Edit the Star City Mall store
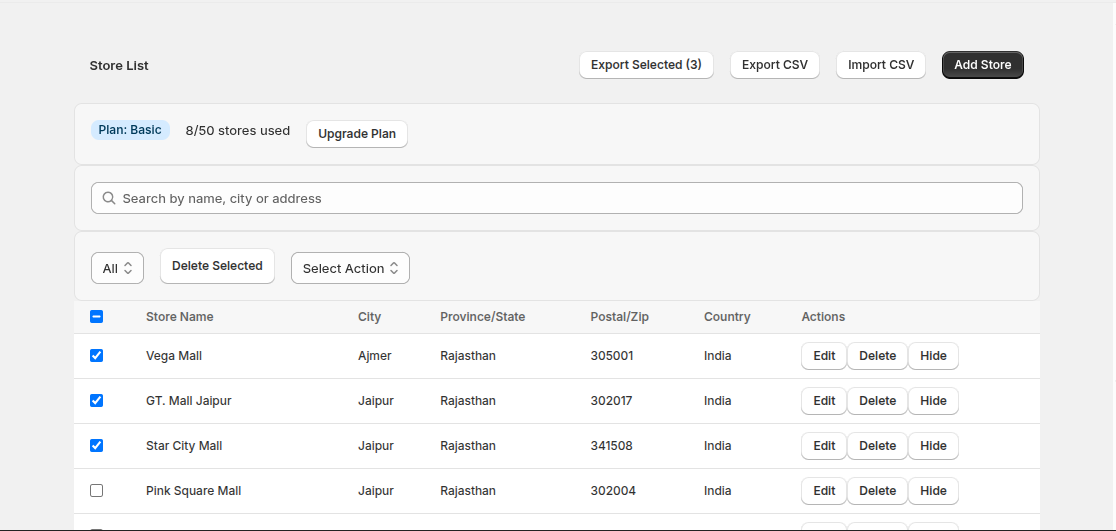Image resolution: width=1116 pixels, height=531 pixels. (824, 446)
